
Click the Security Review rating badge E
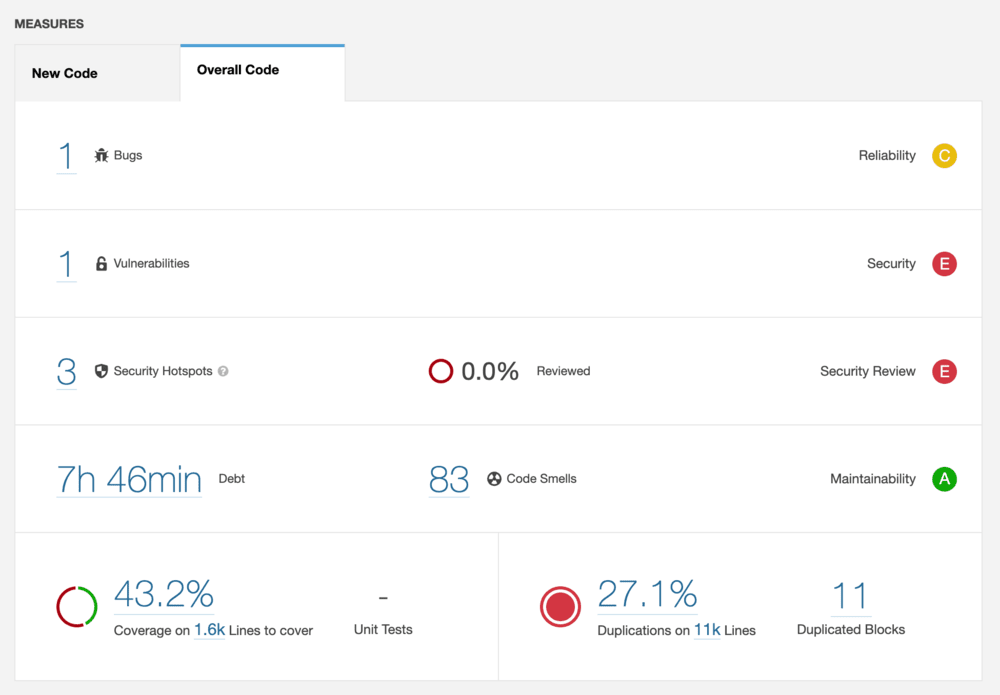[944, 371]
